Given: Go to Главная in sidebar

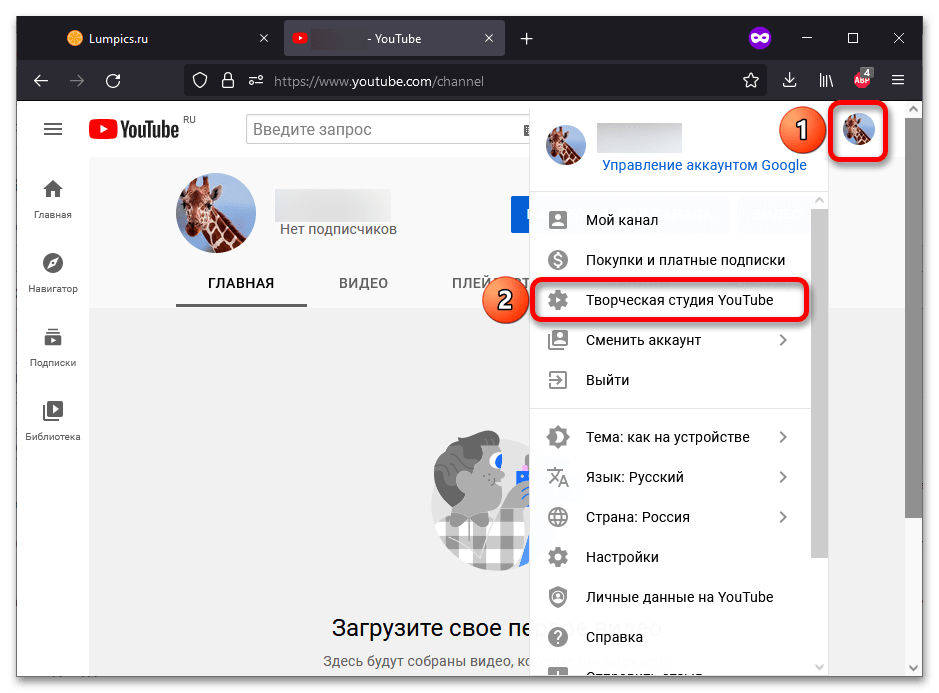Looking at the screenshot, I should click(53, 199).
